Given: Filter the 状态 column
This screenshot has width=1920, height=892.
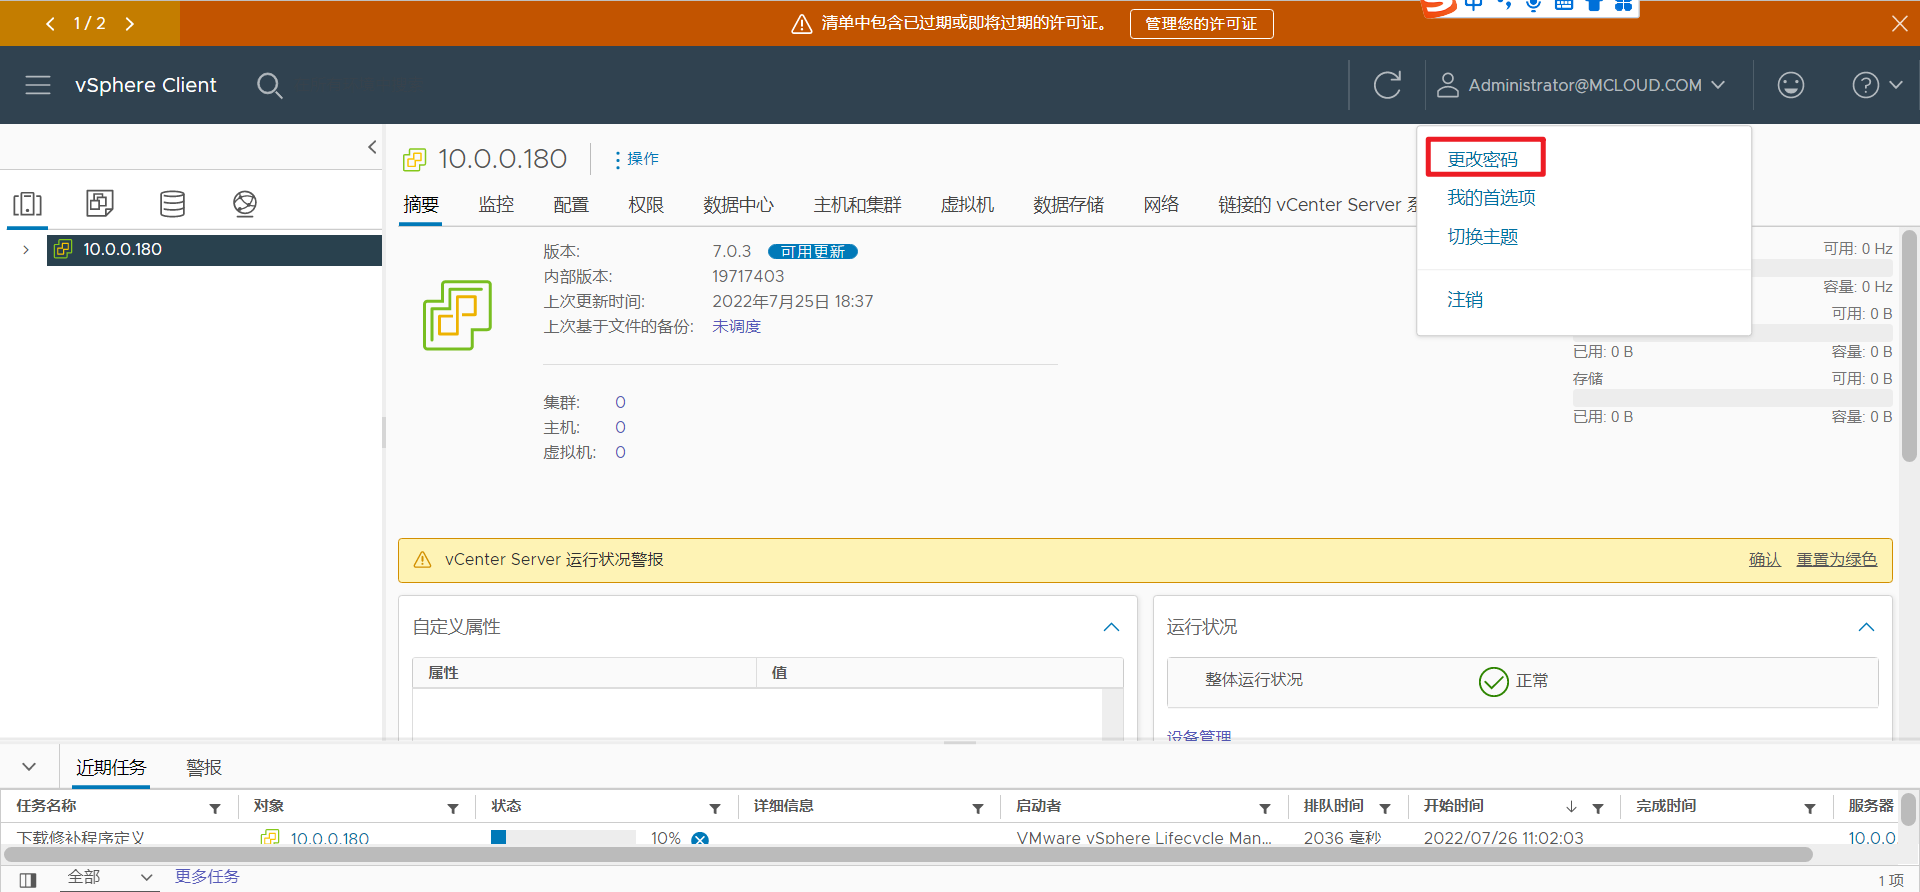Looking at the screenshot, I should tap(715, 808).
